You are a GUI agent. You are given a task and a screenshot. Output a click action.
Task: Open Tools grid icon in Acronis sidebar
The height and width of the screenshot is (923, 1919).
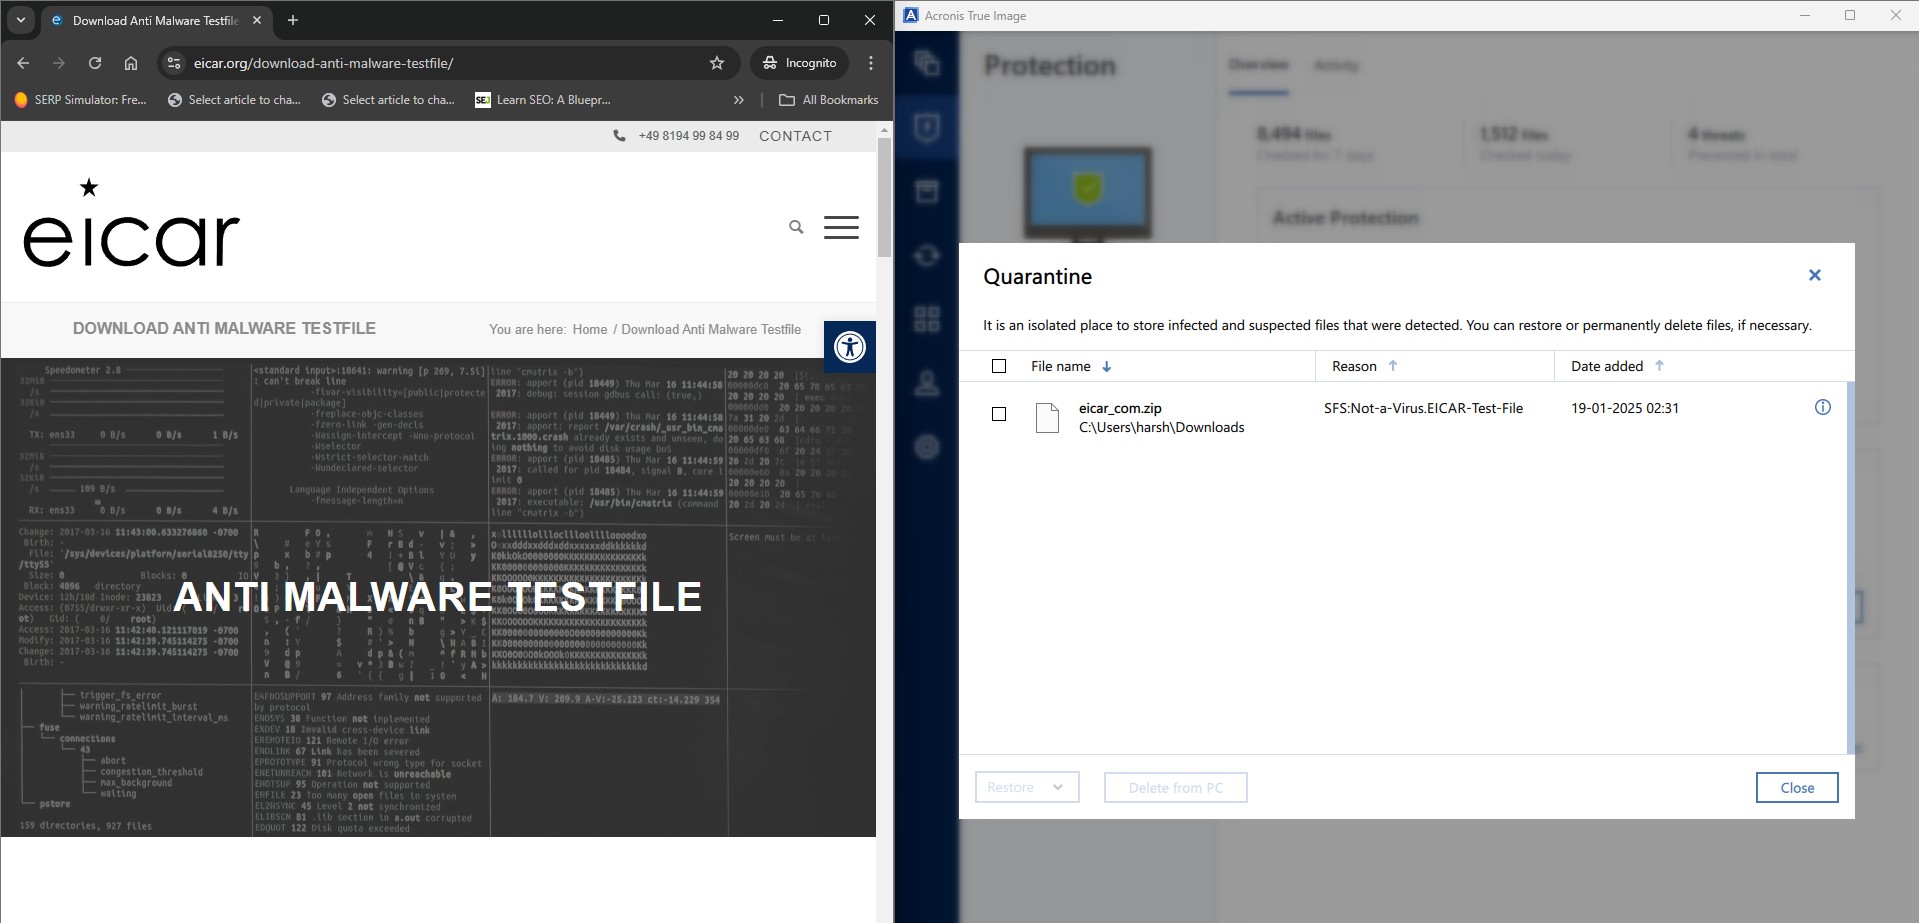click(927, 319)
